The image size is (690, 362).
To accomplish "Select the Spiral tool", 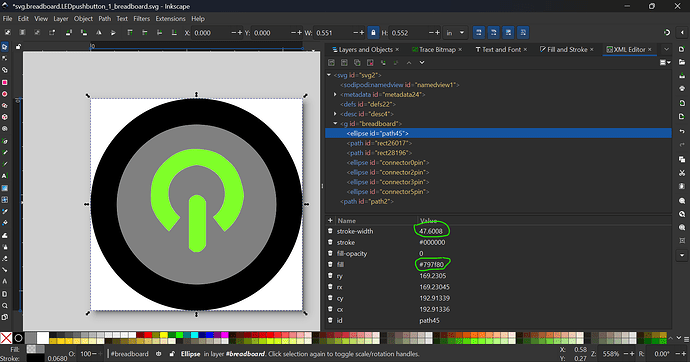I will pyautogui.click(x=5, y=129).
